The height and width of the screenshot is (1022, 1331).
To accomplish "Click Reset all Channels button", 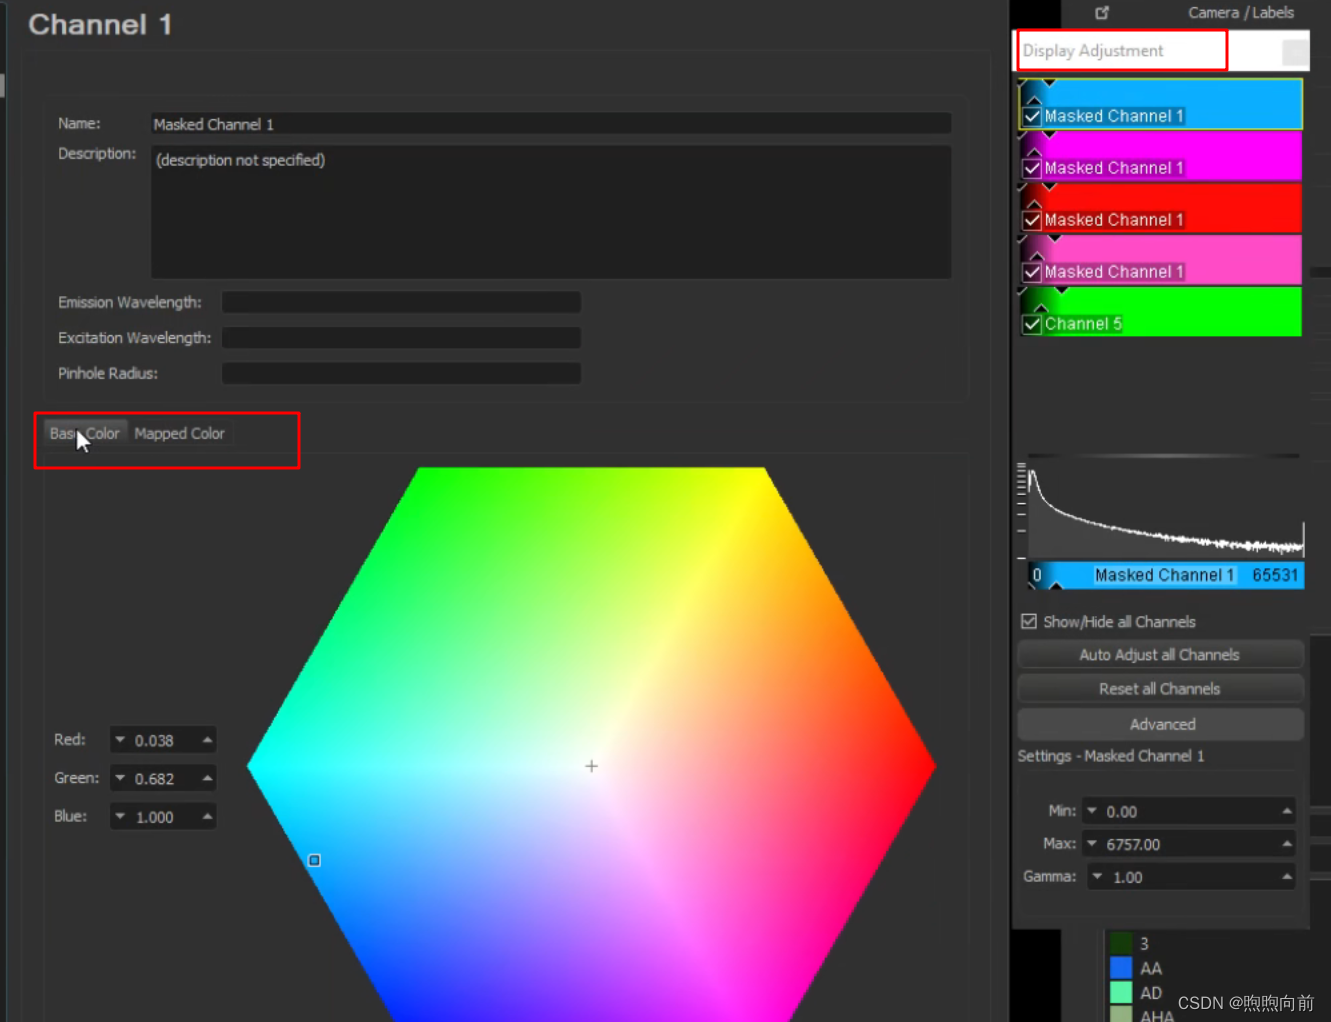I will pos(1160,689).
